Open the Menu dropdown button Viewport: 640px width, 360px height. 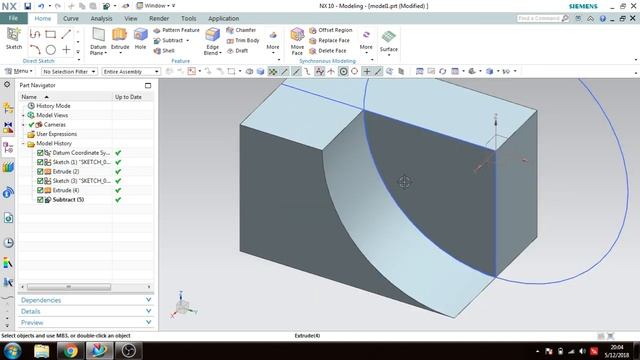pyautogui.click(x=19, y=71)
